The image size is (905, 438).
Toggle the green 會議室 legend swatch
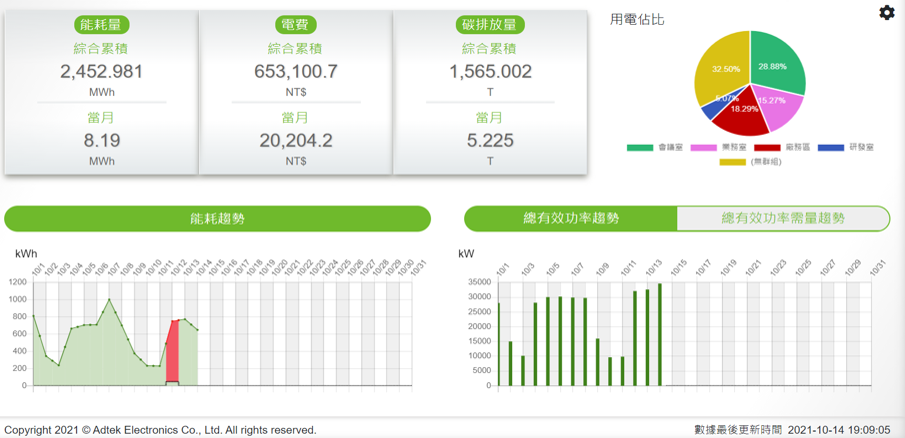[640, 148]
